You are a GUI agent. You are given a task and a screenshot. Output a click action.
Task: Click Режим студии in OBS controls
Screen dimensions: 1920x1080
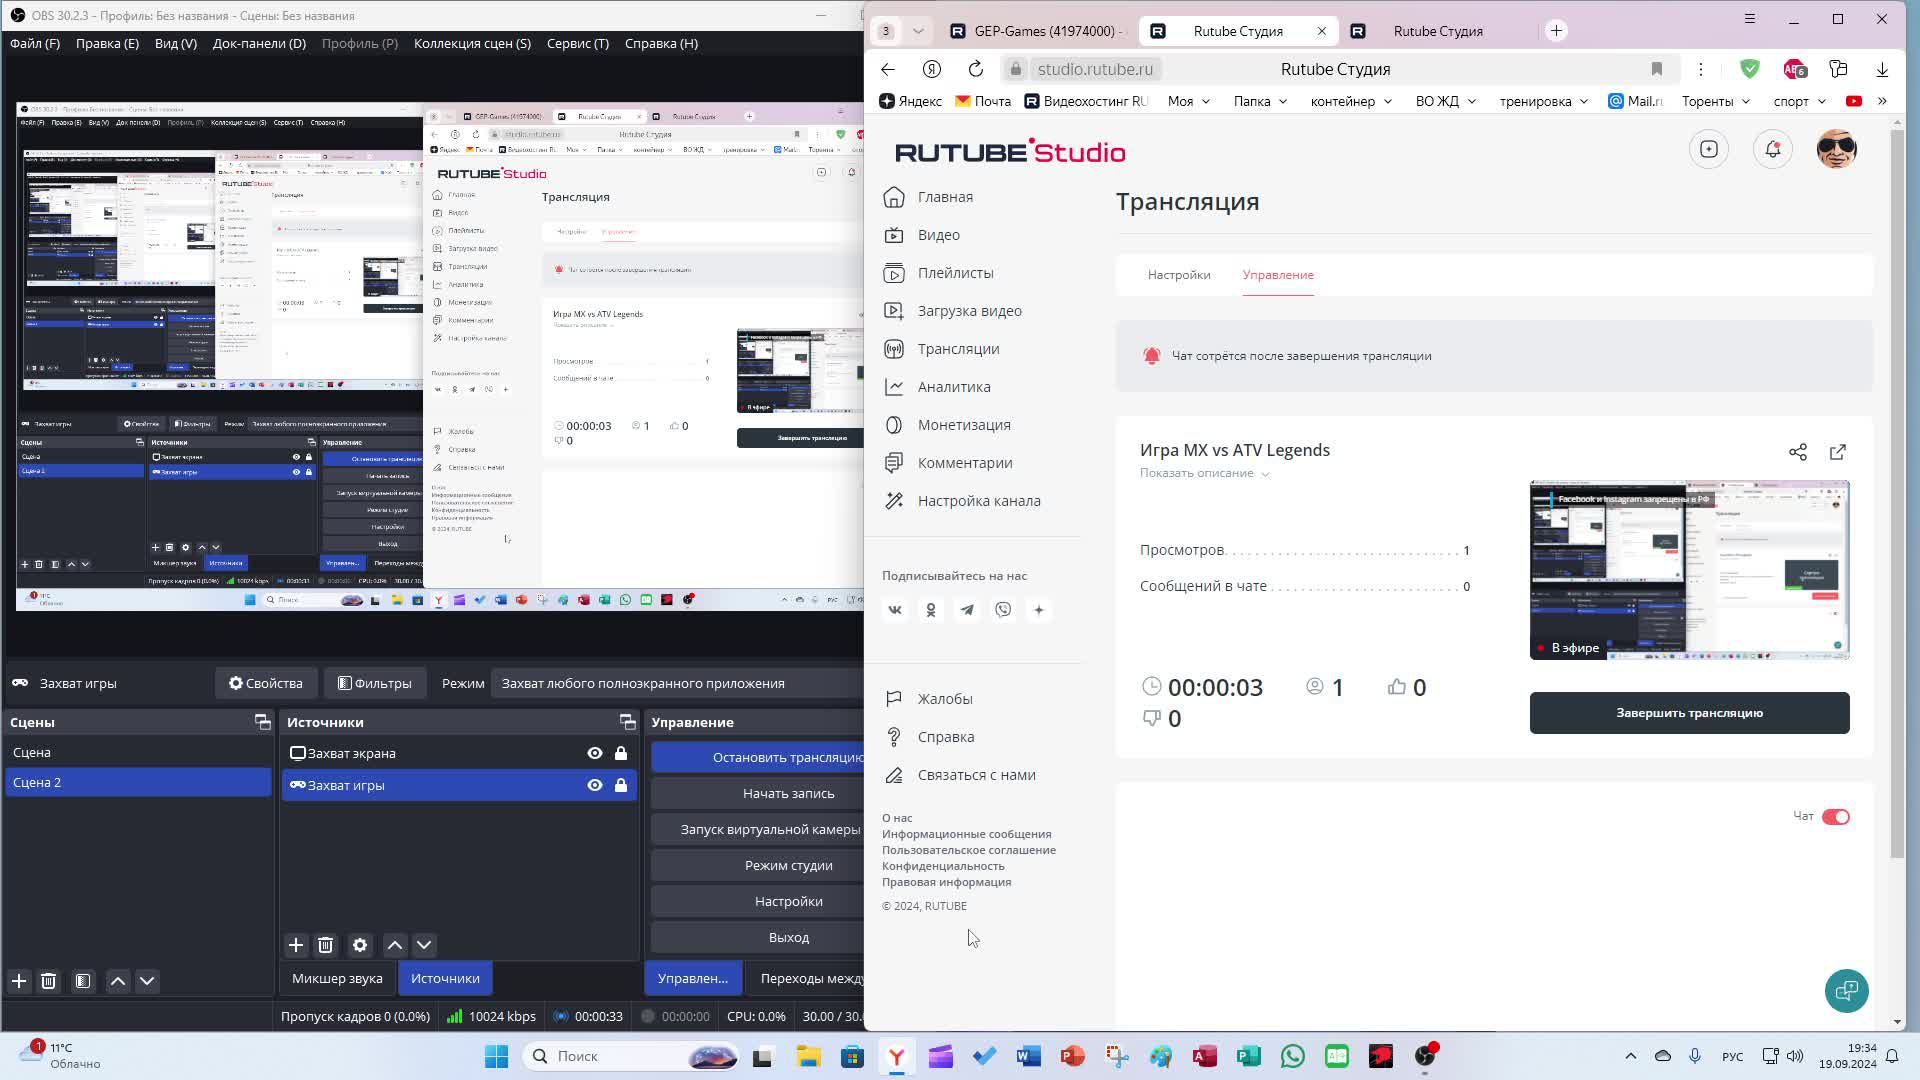[x=758, y=865]
